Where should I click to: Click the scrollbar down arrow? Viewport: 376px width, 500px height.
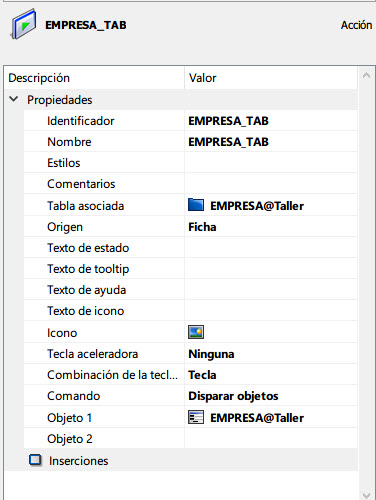366,495
